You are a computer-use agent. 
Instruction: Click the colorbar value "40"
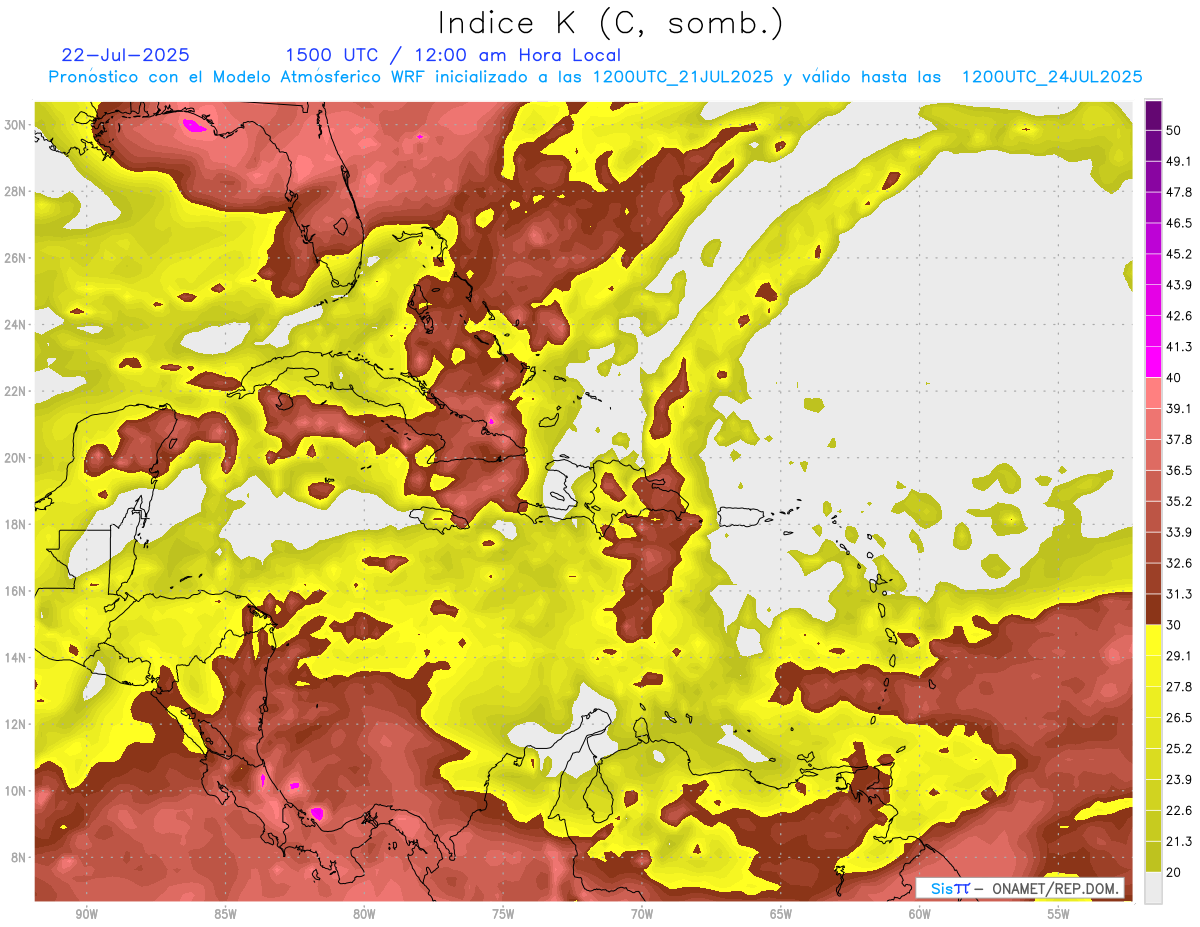coord(1175,378)
